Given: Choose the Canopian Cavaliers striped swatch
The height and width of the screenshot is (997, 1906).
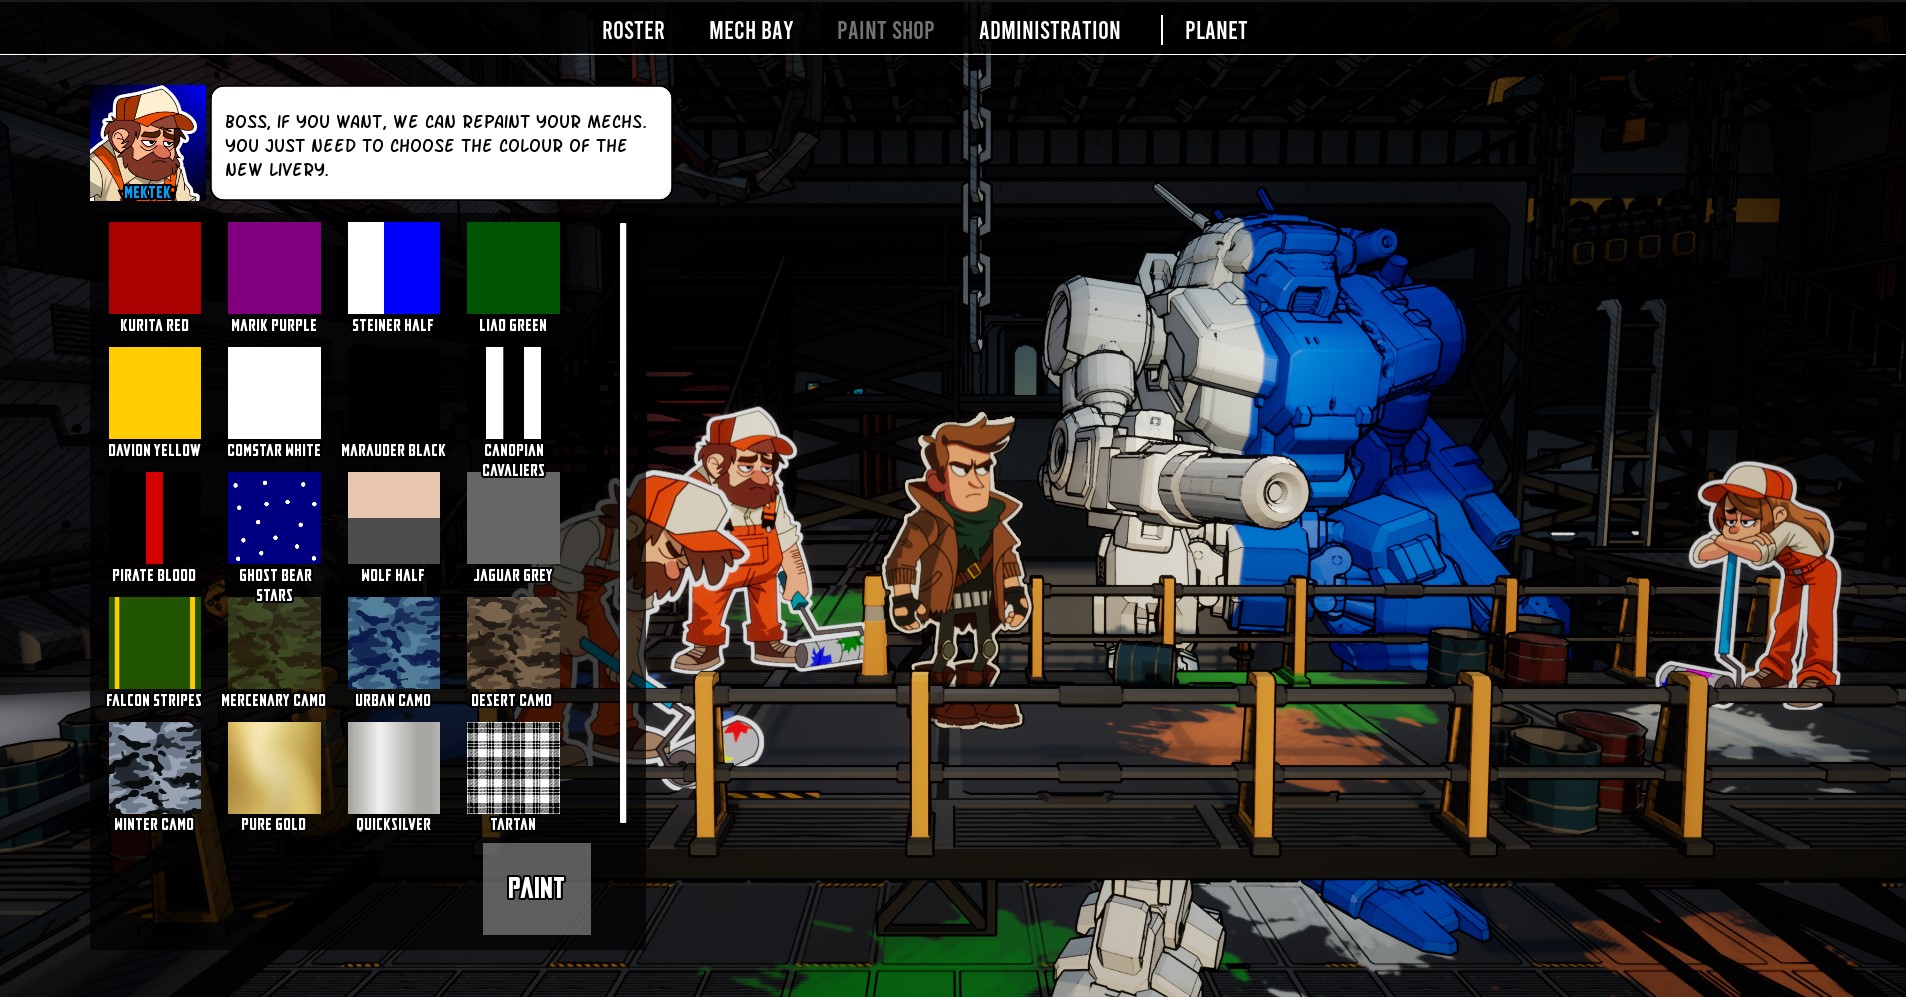Looking at the screenshot, I should pyautogui.click(x=513, y=393).
